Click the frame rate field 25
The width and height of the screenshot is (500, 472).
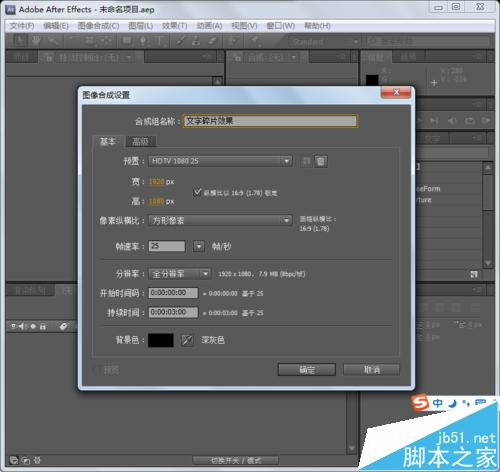tap(167, 246)
